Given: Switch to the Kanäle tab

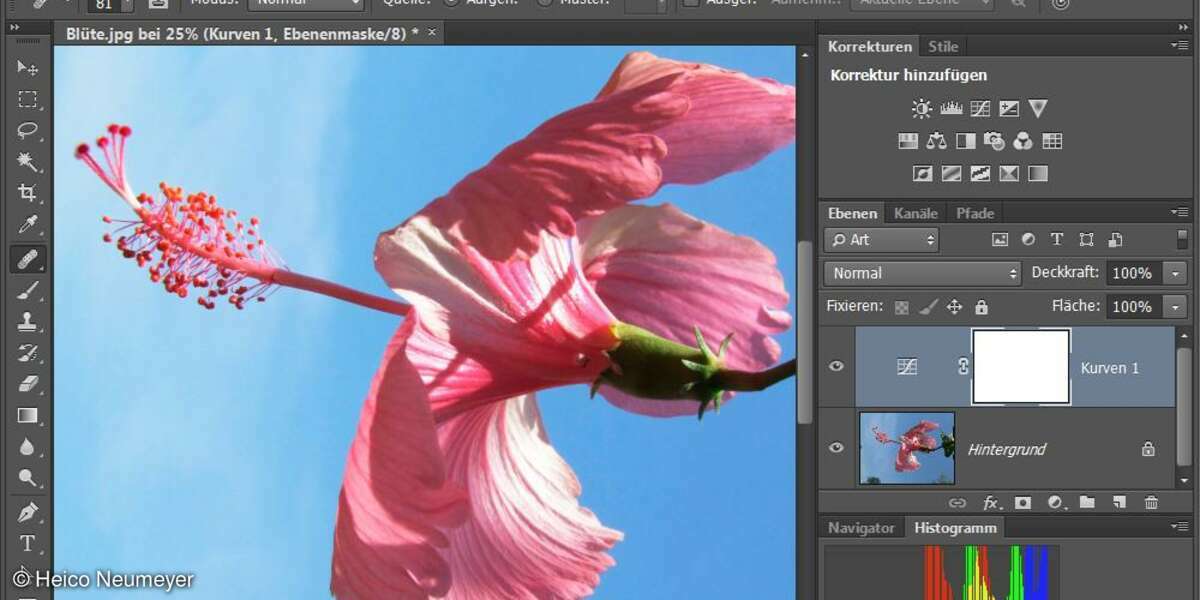Looking at the screenshot, I should coord(915,213).
